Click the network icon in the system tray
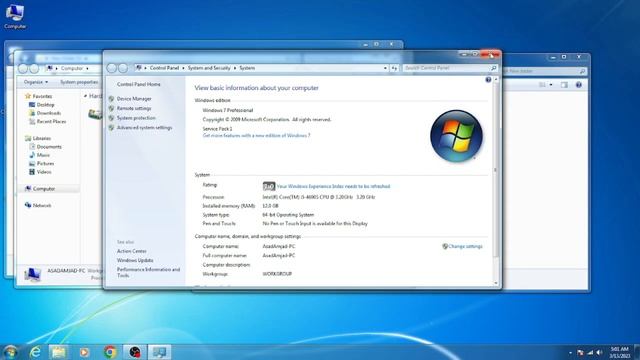 click(x=590, y=352)
